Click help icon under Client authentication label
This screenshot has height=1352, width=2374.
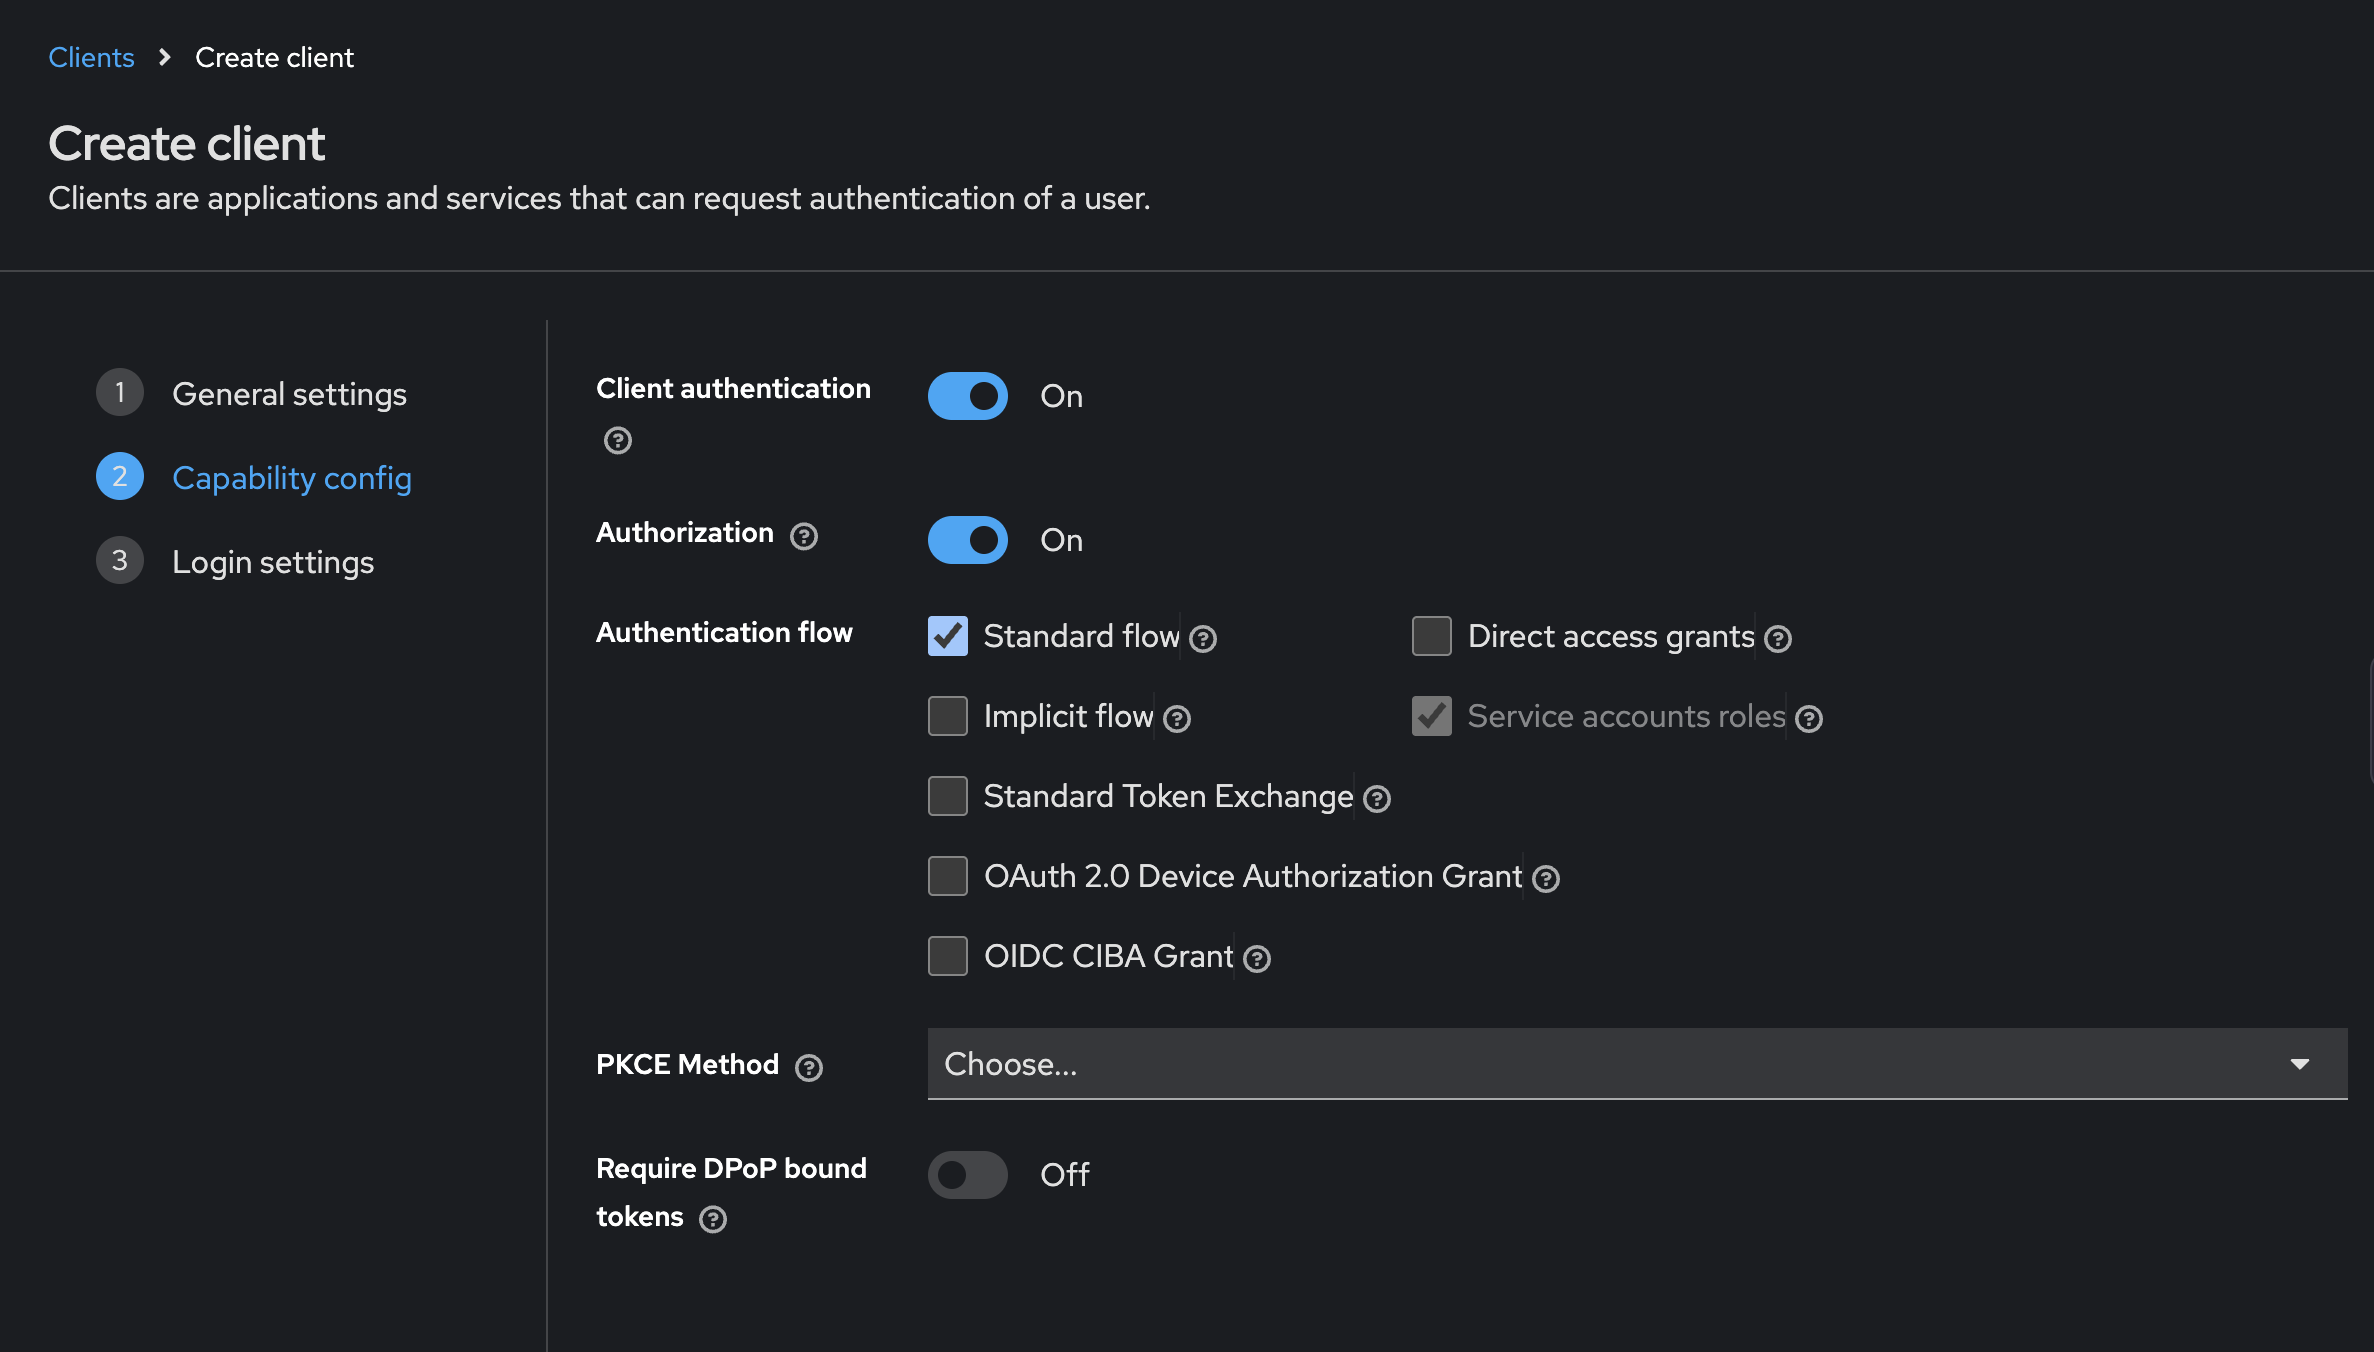tap(617, 440)
